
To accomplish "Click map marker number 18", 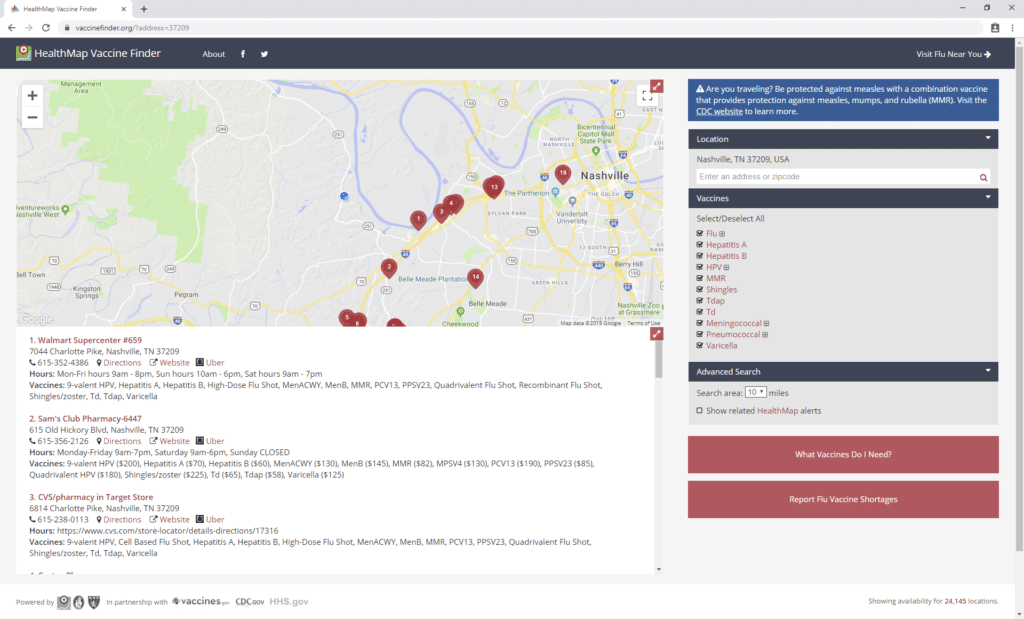I will tap(562, 174).
